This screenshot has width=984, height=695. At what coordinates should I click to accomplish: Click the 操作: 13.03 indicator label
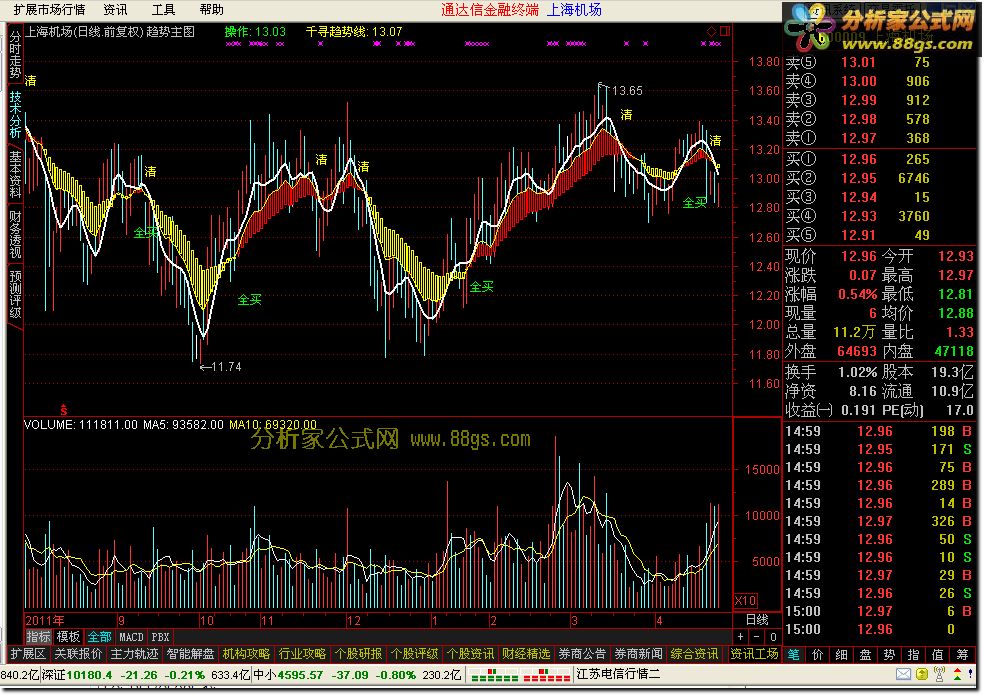(255, 31)
